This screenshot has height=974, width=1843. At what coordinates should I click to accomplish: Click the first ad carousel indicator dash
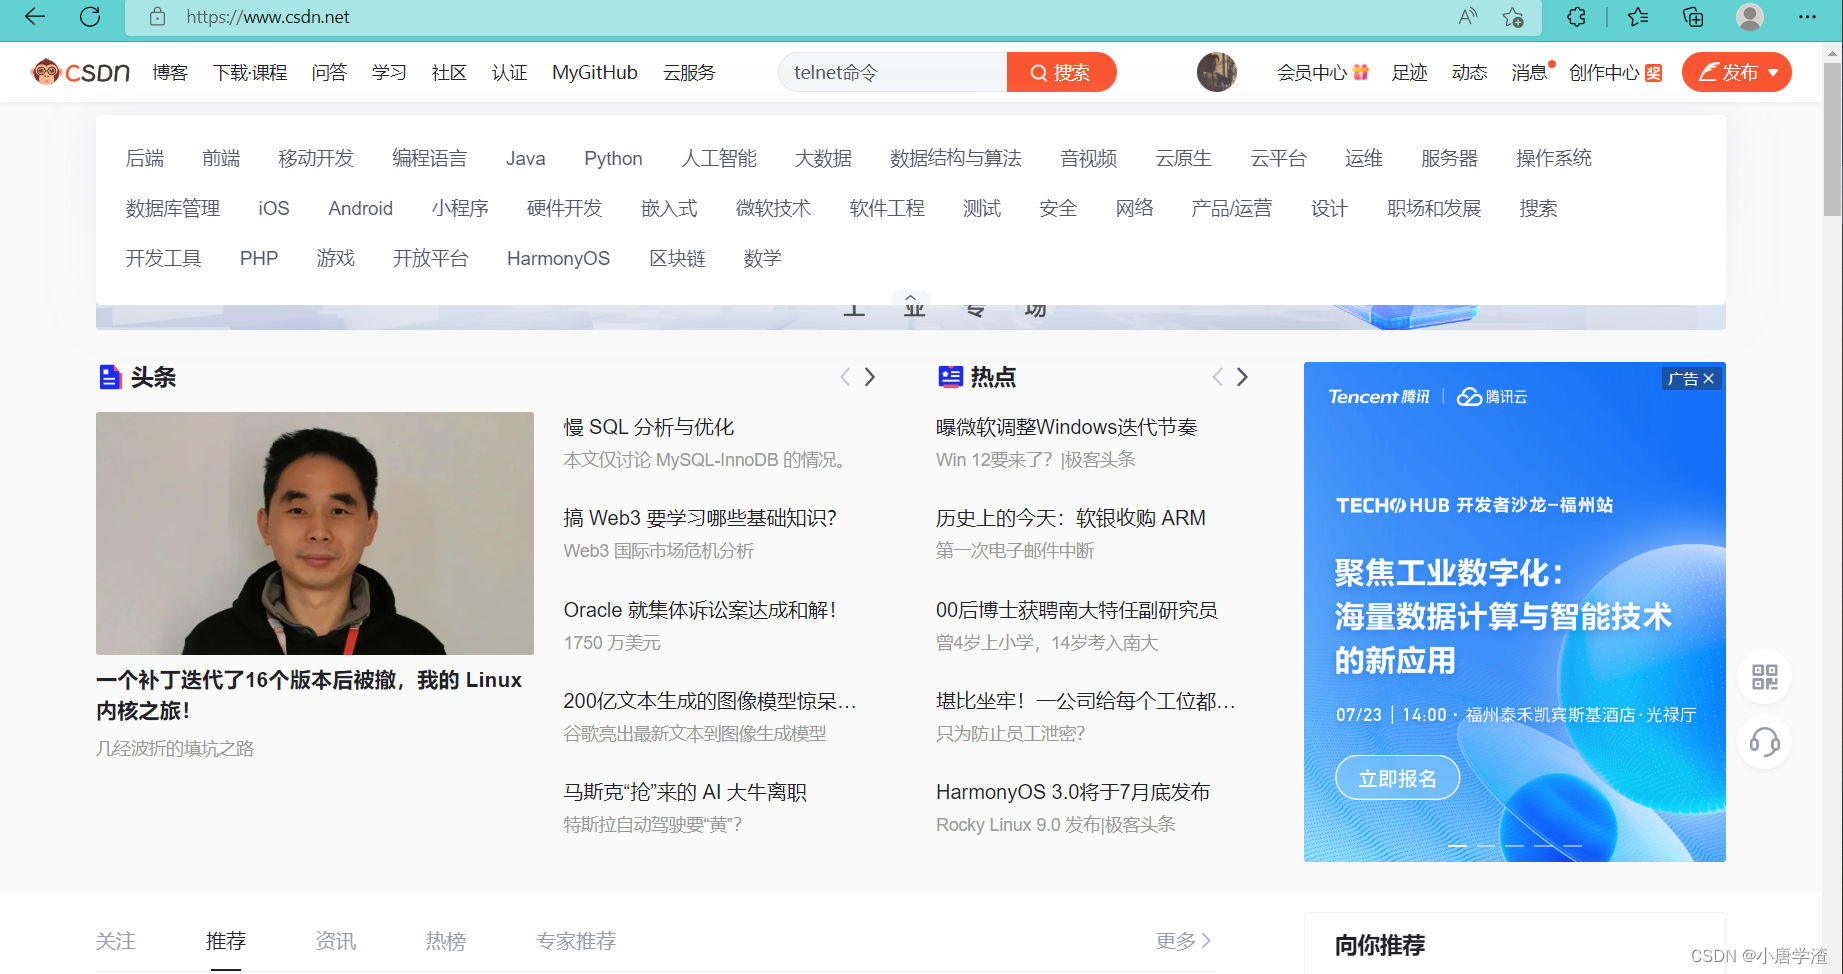click(1458, 846)
